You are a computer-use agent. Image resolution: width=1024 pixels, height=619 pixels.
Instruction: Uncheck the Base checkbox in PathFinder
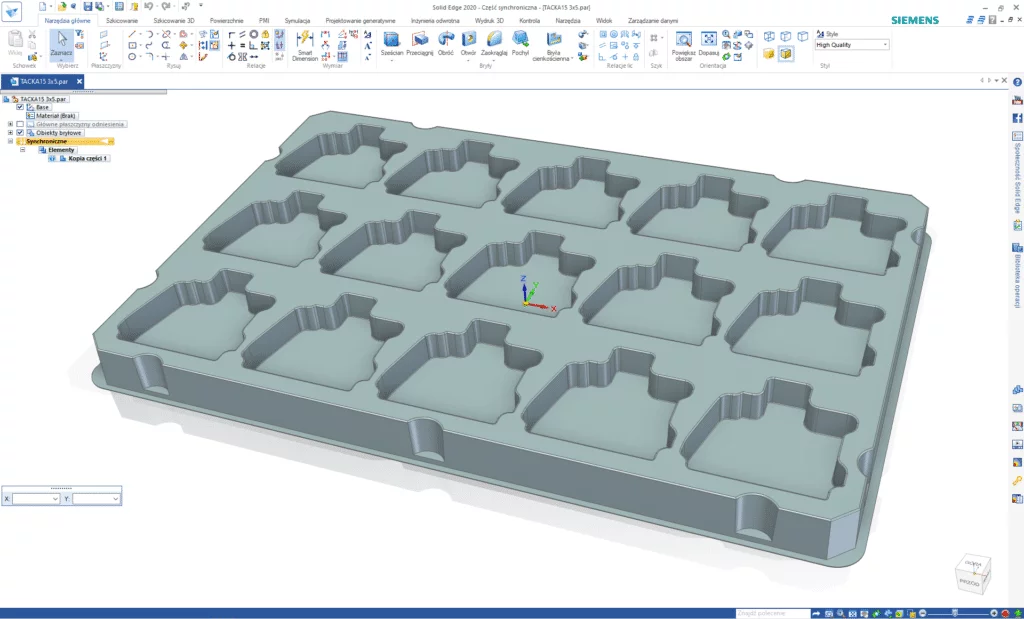tap(20, 107)
